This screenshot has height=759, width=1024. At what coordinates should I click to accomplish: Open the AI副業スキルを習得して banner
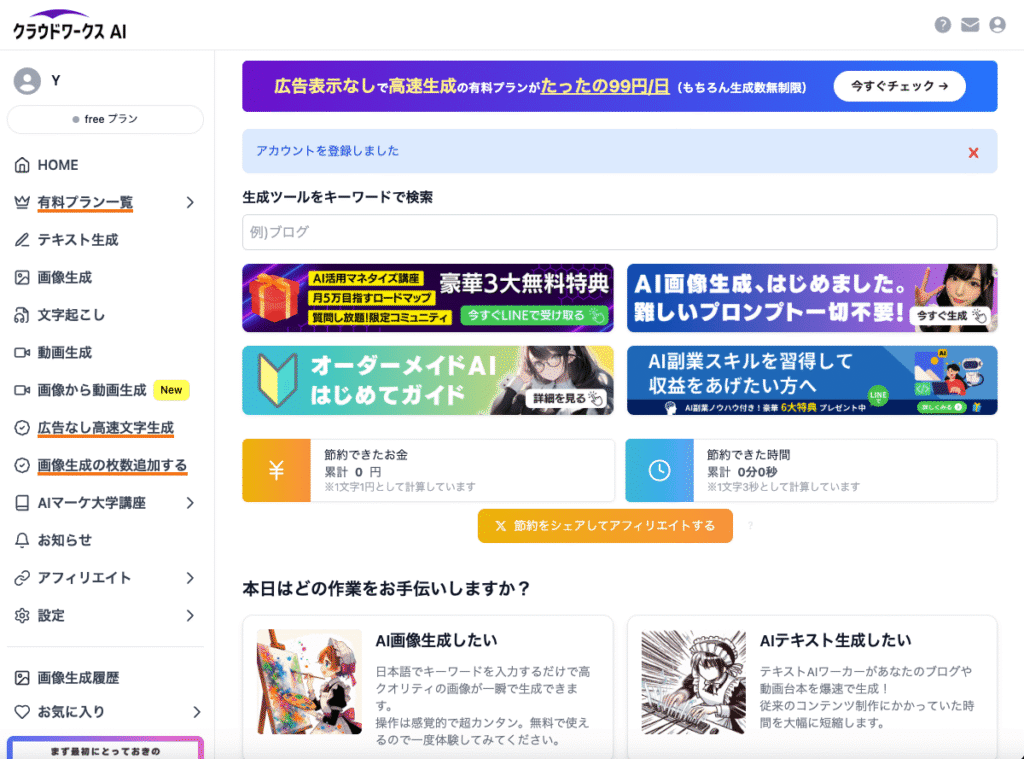pos(812,380)
